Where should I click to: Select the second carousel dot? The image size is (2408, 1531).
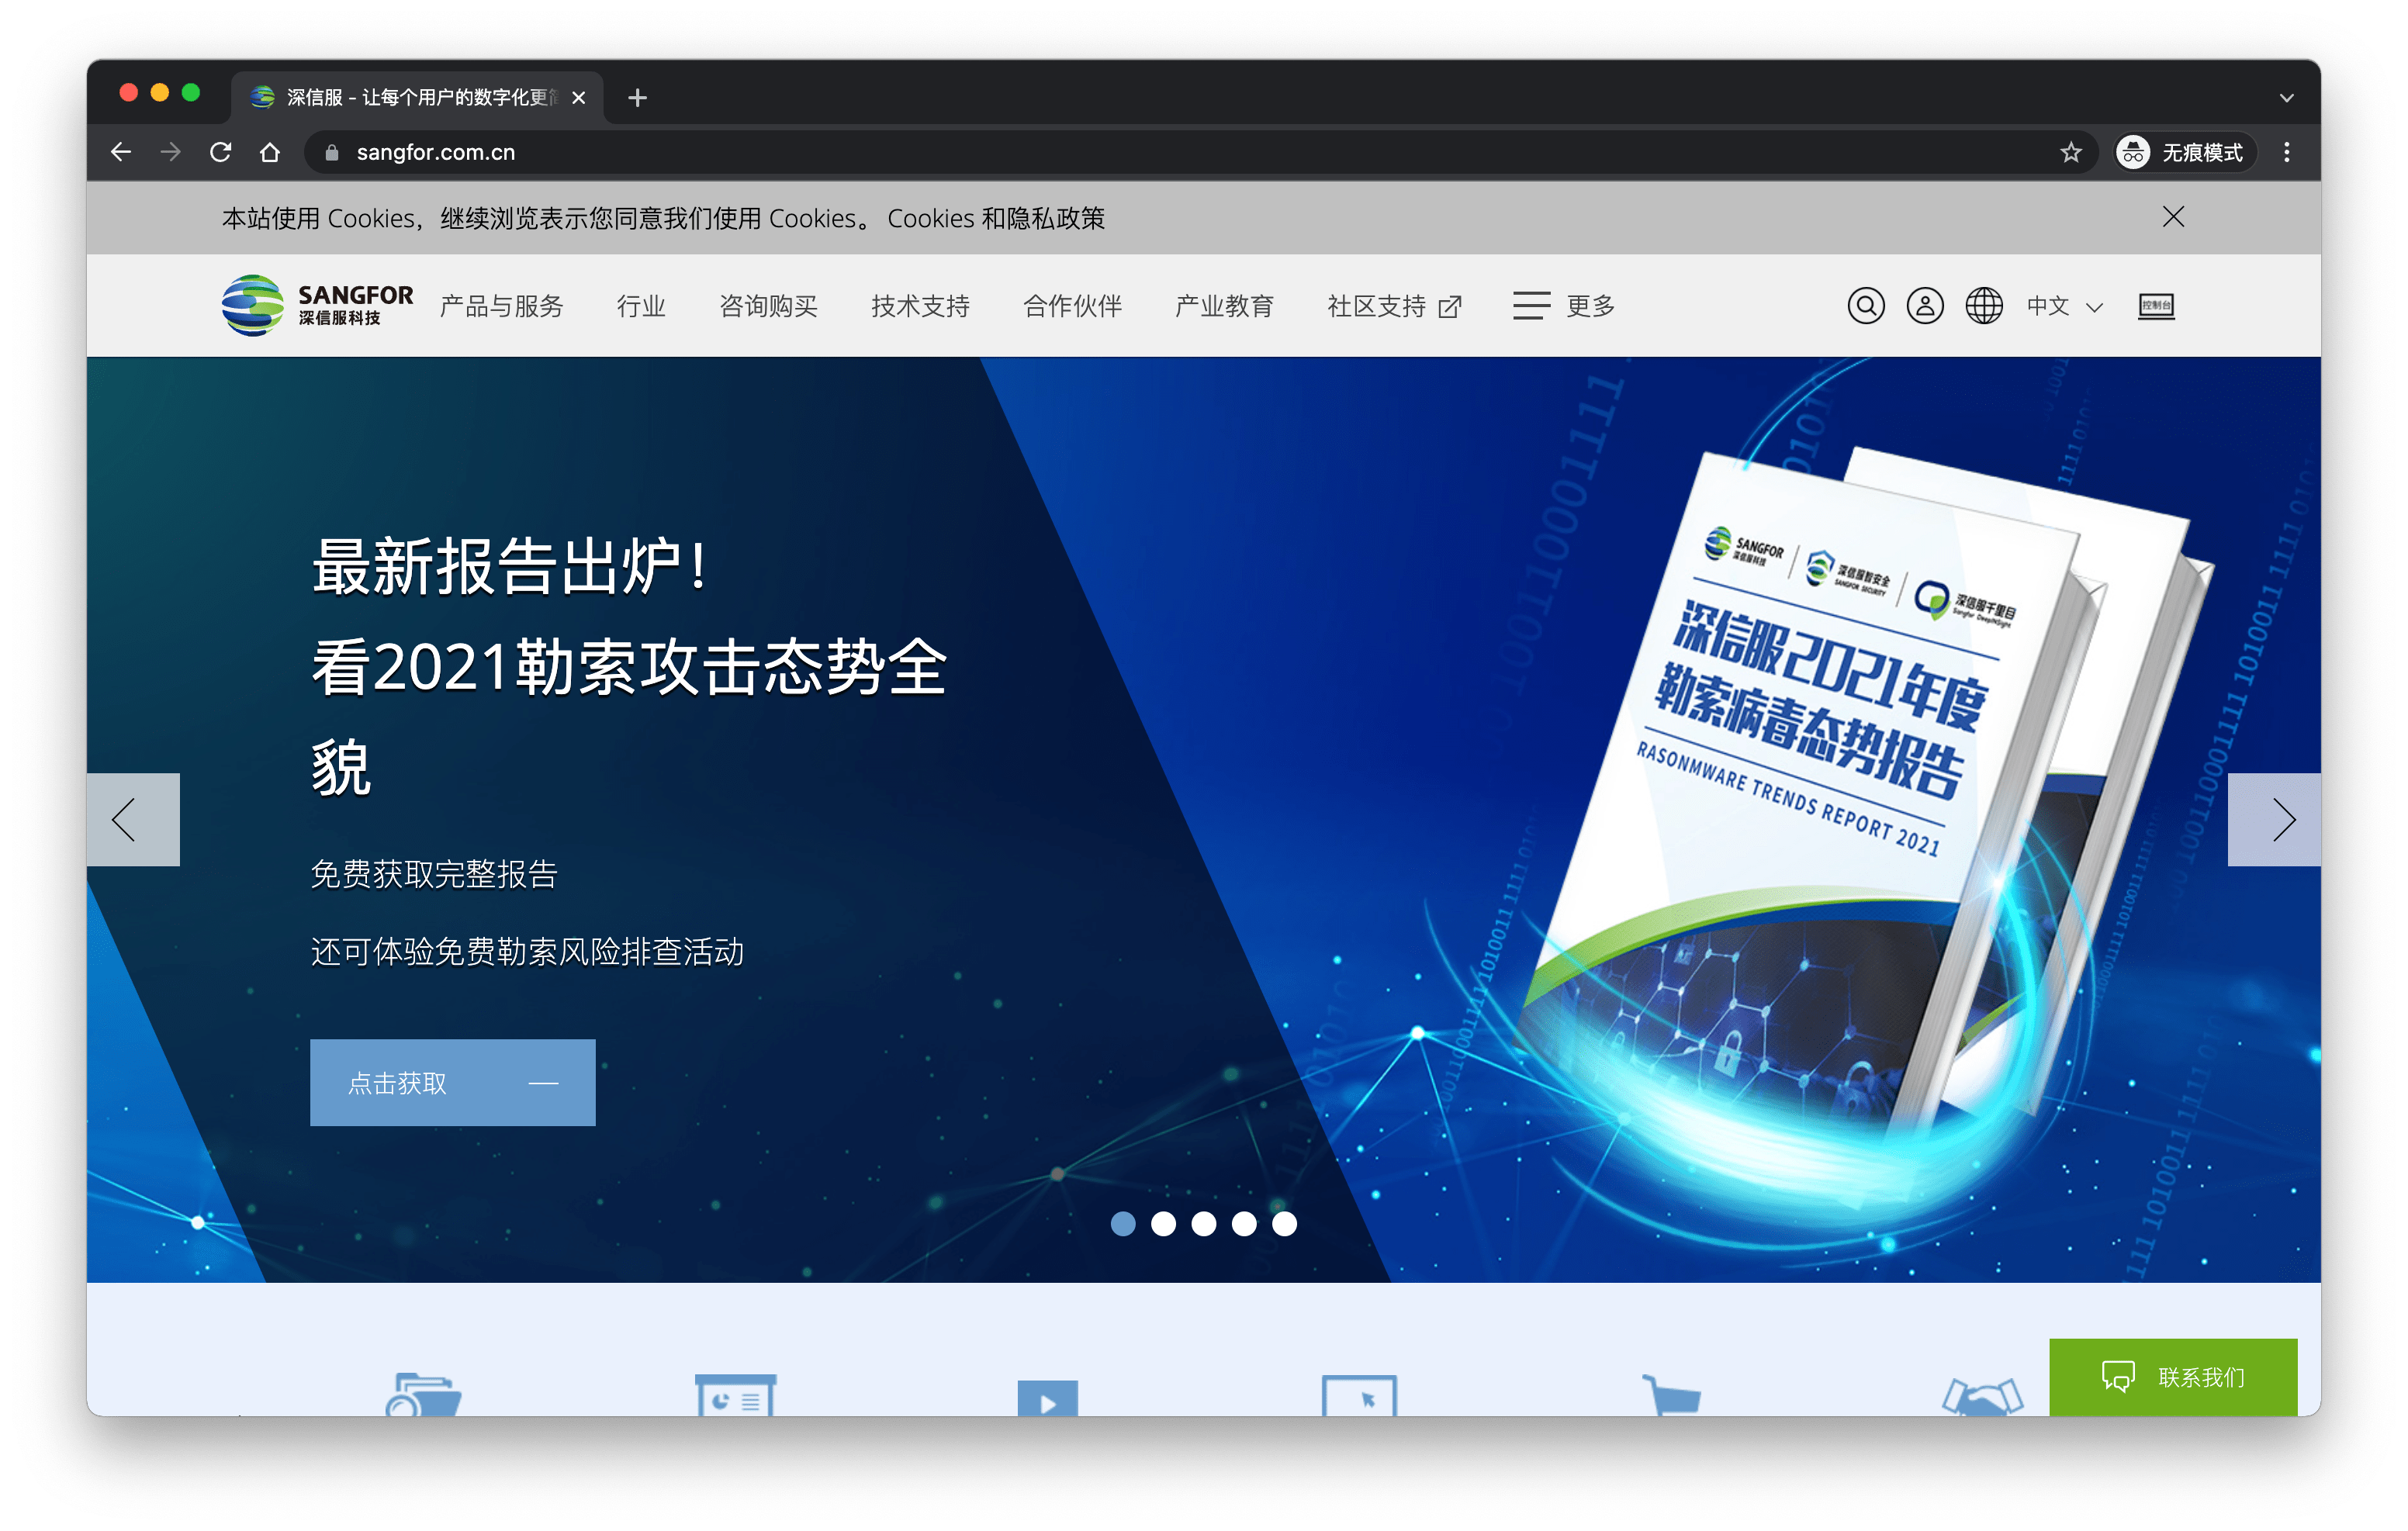(1163, 1223)
